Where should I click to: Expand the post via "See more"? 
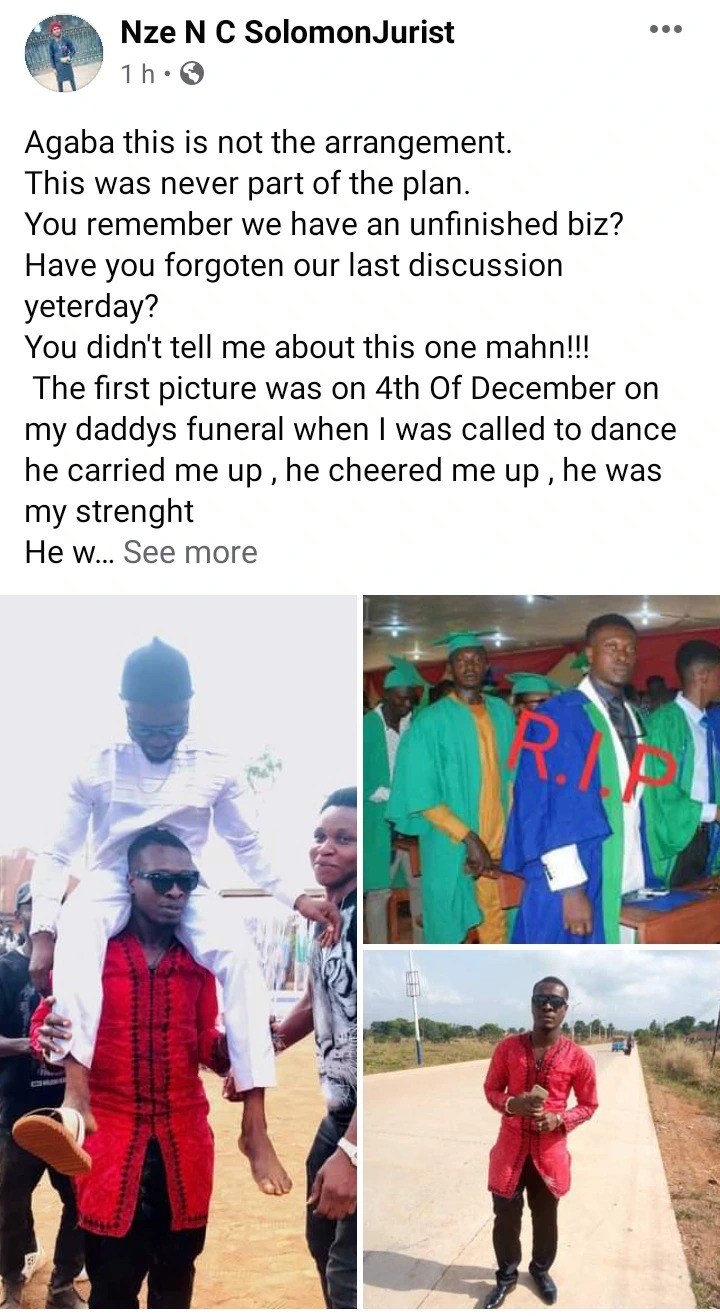coord(190,552)
